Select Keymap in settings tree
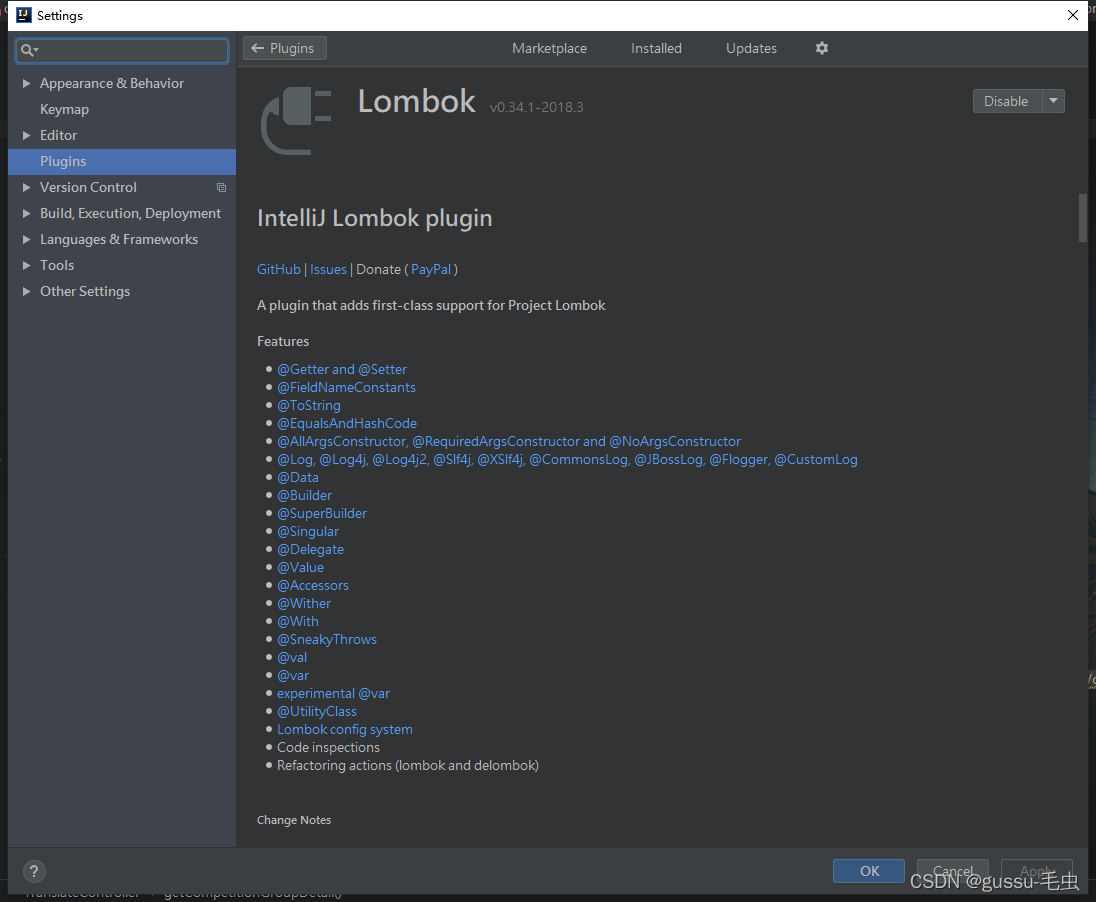 64,109
